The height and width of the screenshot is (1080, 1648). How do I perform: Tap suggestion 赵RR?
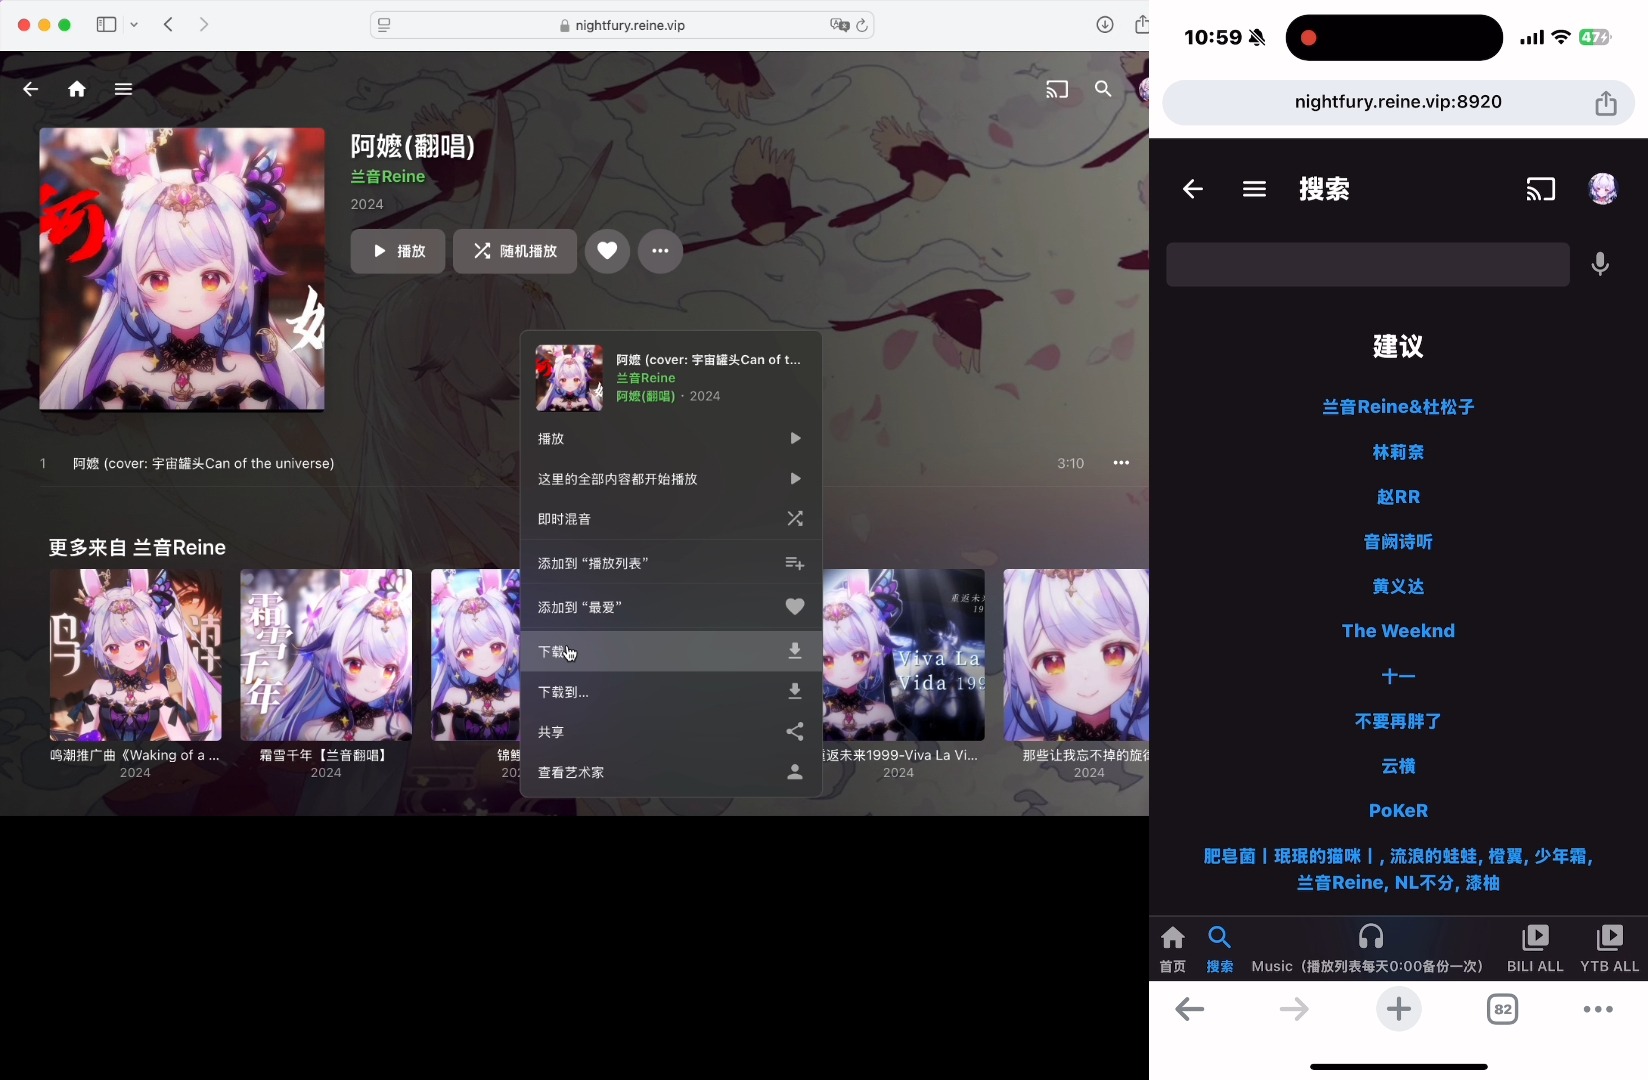pos(1398,497)
